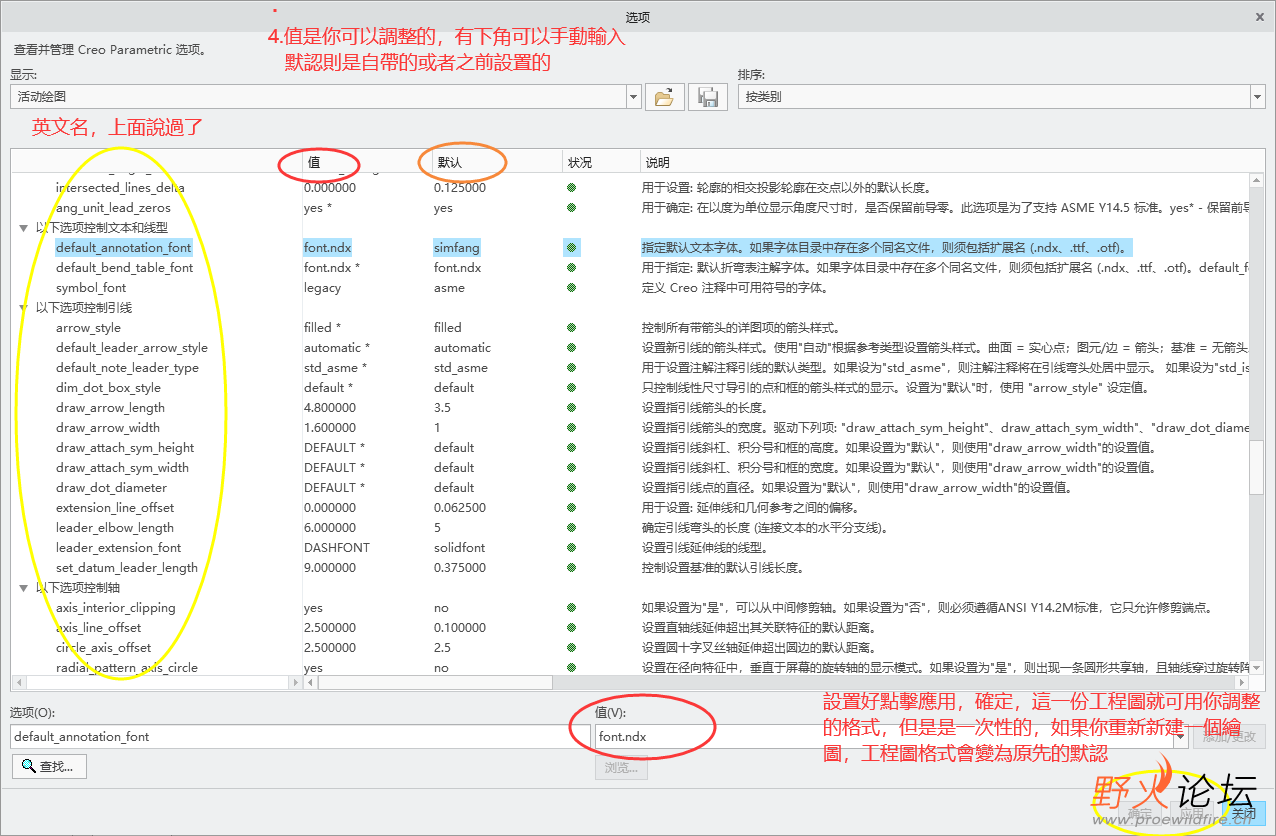Sort by the 默认 column header

496,162
